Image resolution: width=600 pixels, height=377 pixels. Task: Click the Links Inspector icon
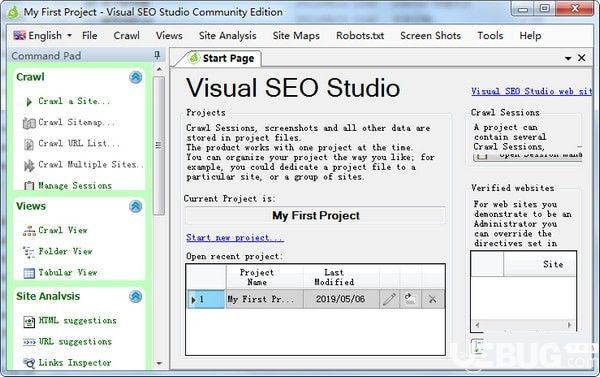29,363
